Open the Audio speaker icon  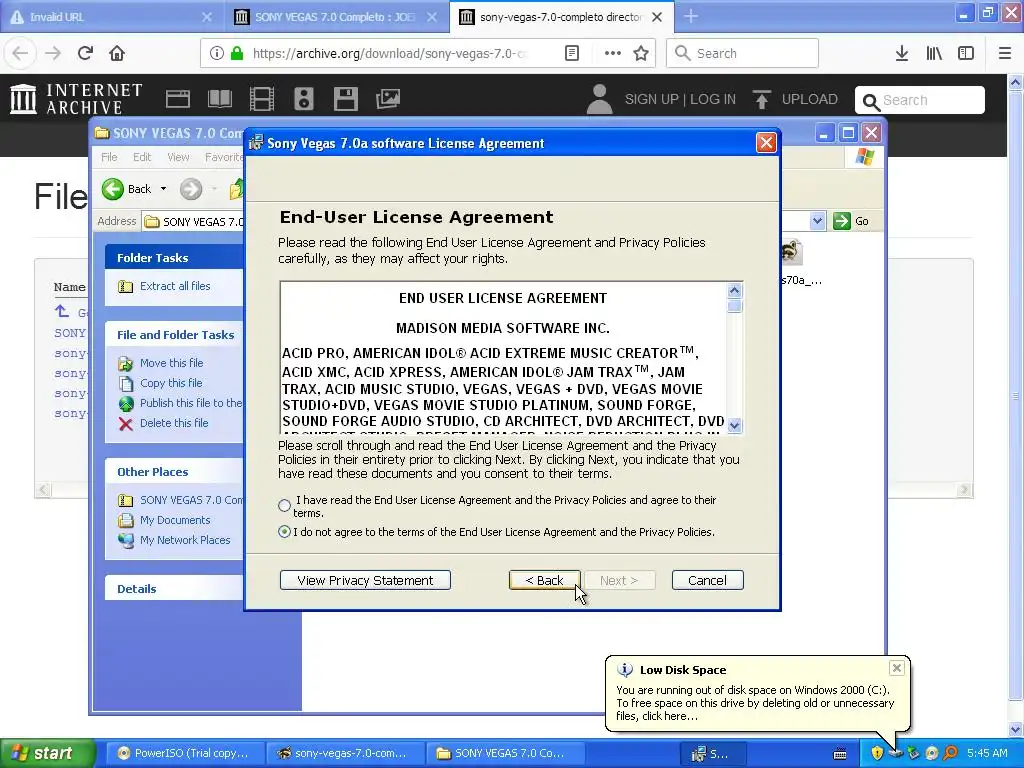(x=304, y=99)
